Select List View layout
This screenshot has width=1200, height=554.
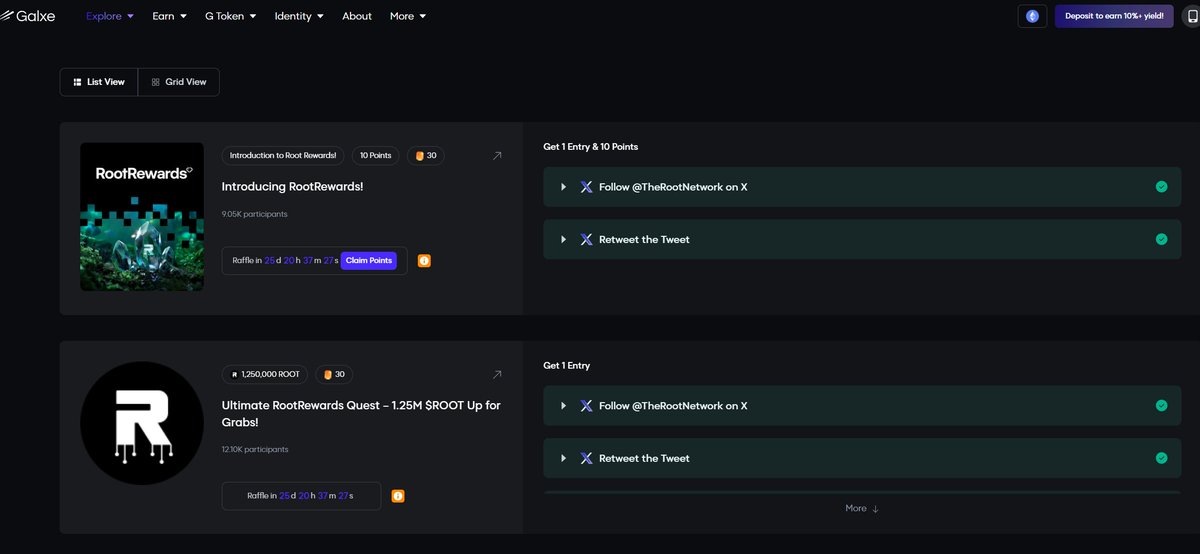[99, 82]
